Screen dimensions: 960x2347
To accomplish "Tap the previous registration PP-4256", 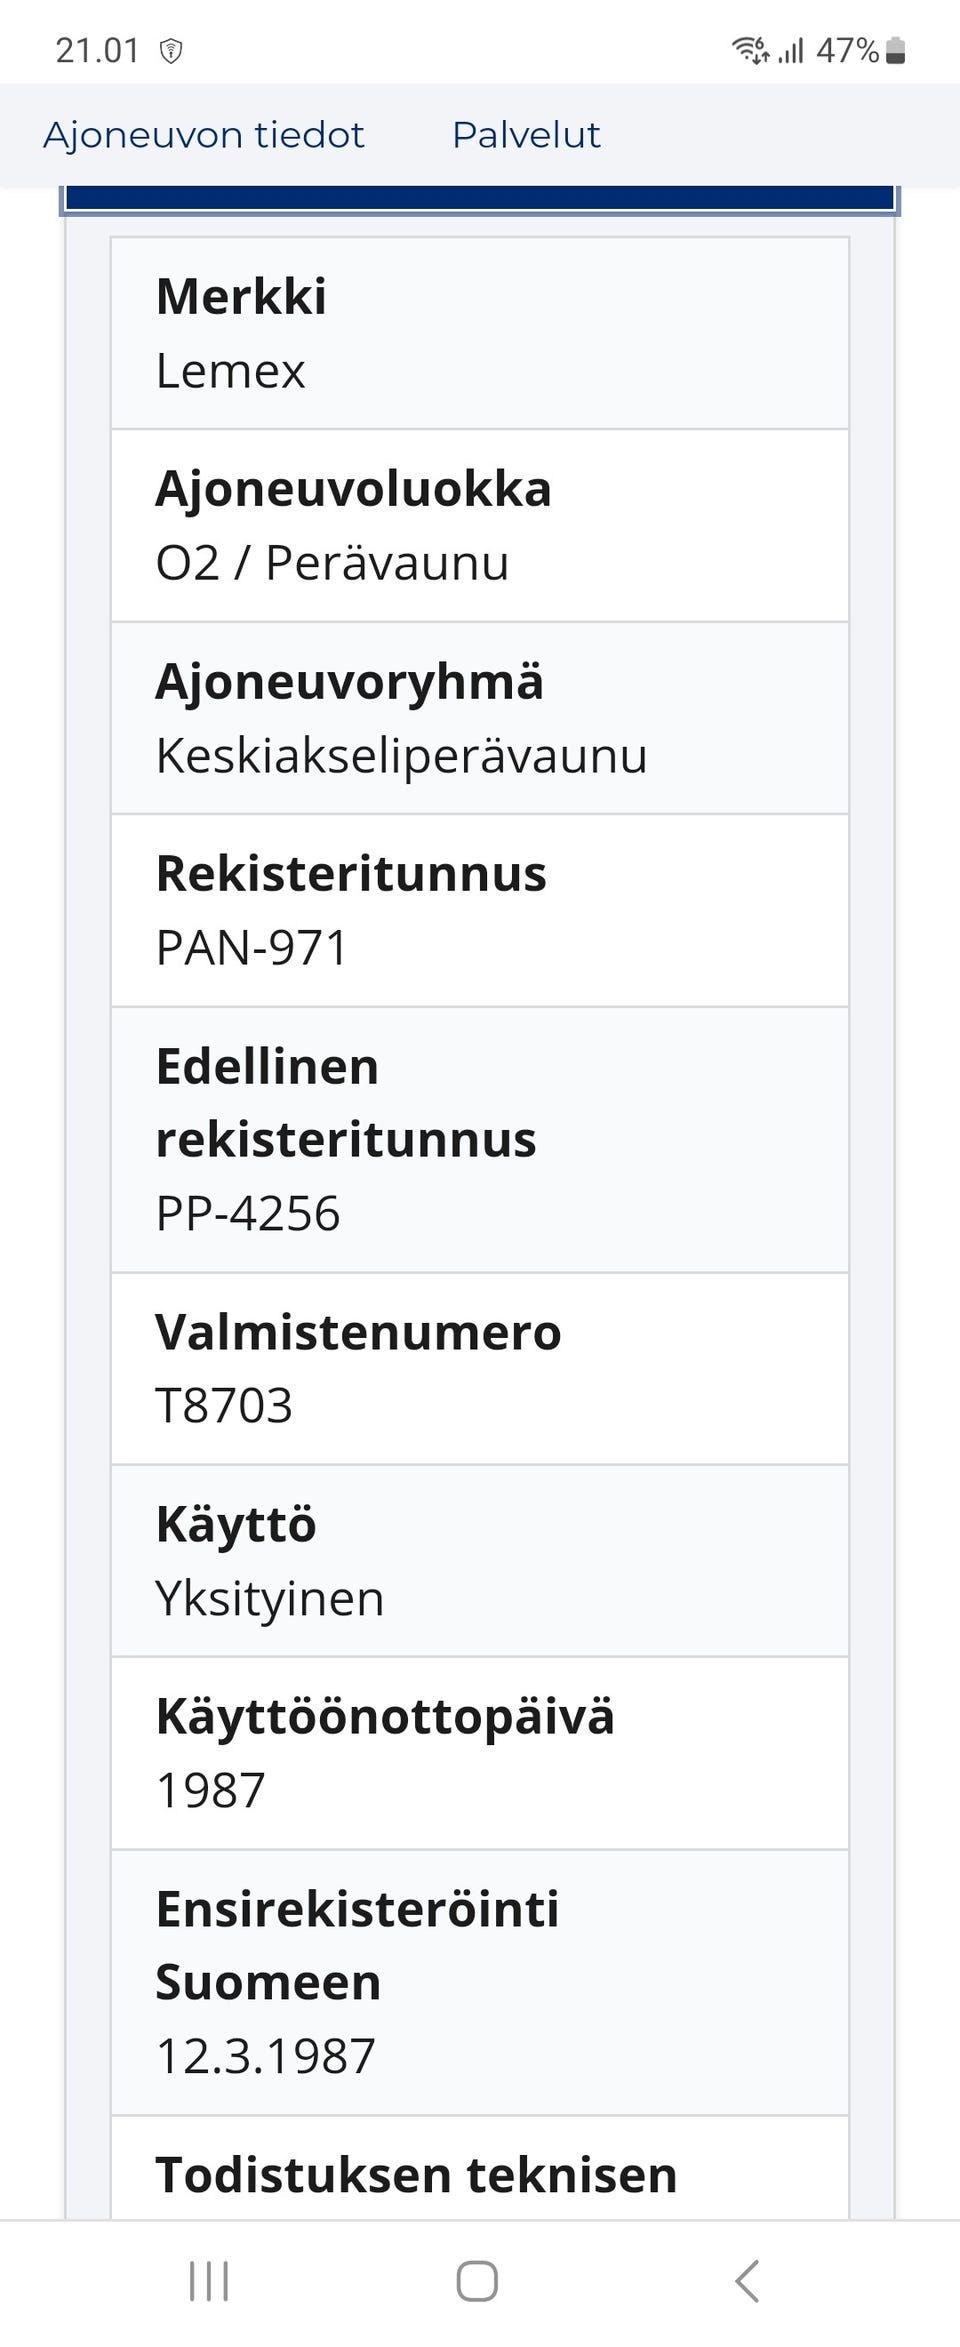I will pyautogui.click(x=248, y=1213).
